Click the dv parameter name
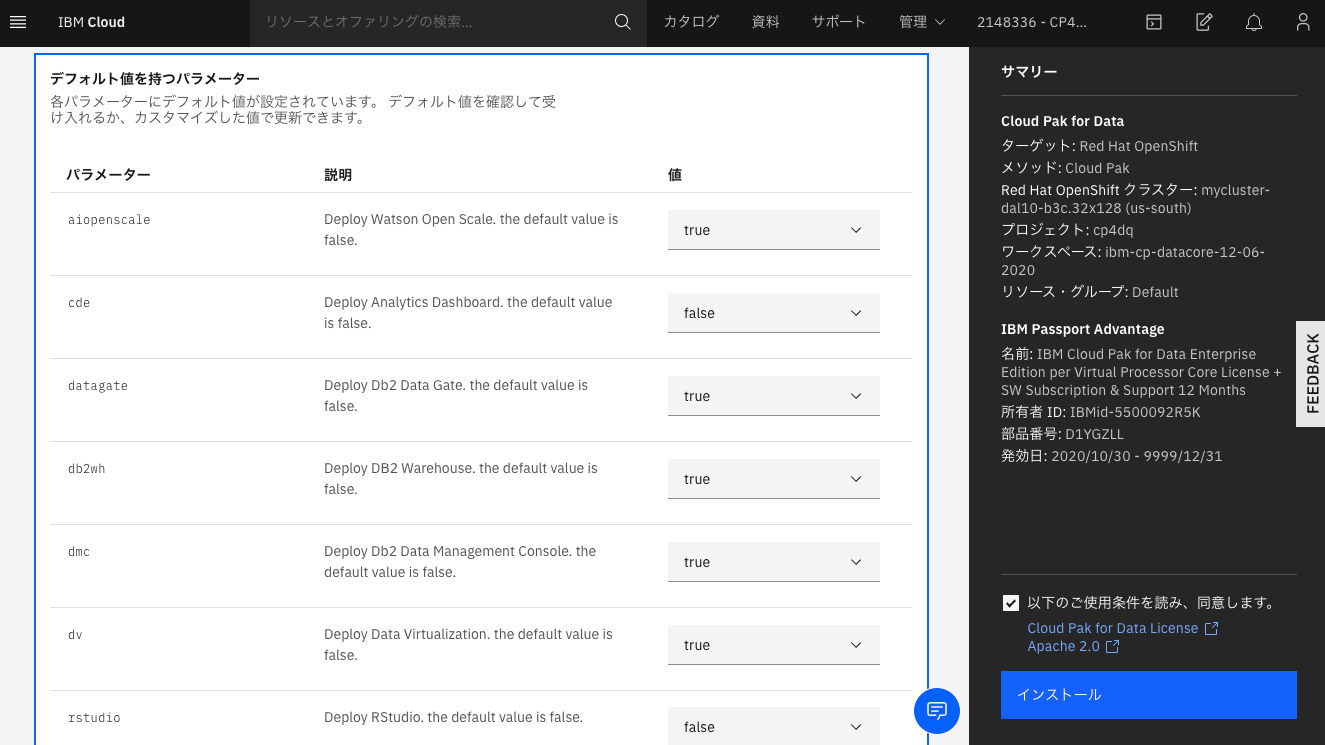 (75, 635)
